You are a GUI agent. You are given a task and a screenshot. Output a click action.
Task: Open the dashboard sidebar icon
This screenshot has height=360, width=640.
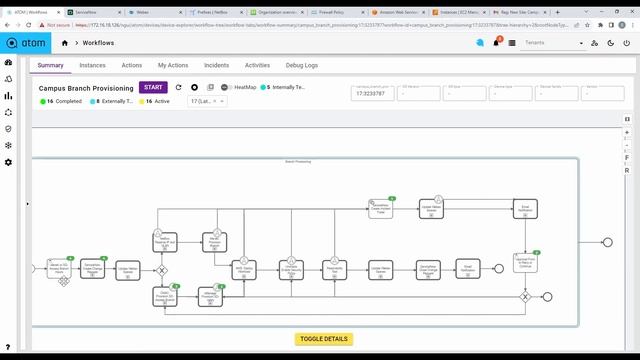pos(8,62)
